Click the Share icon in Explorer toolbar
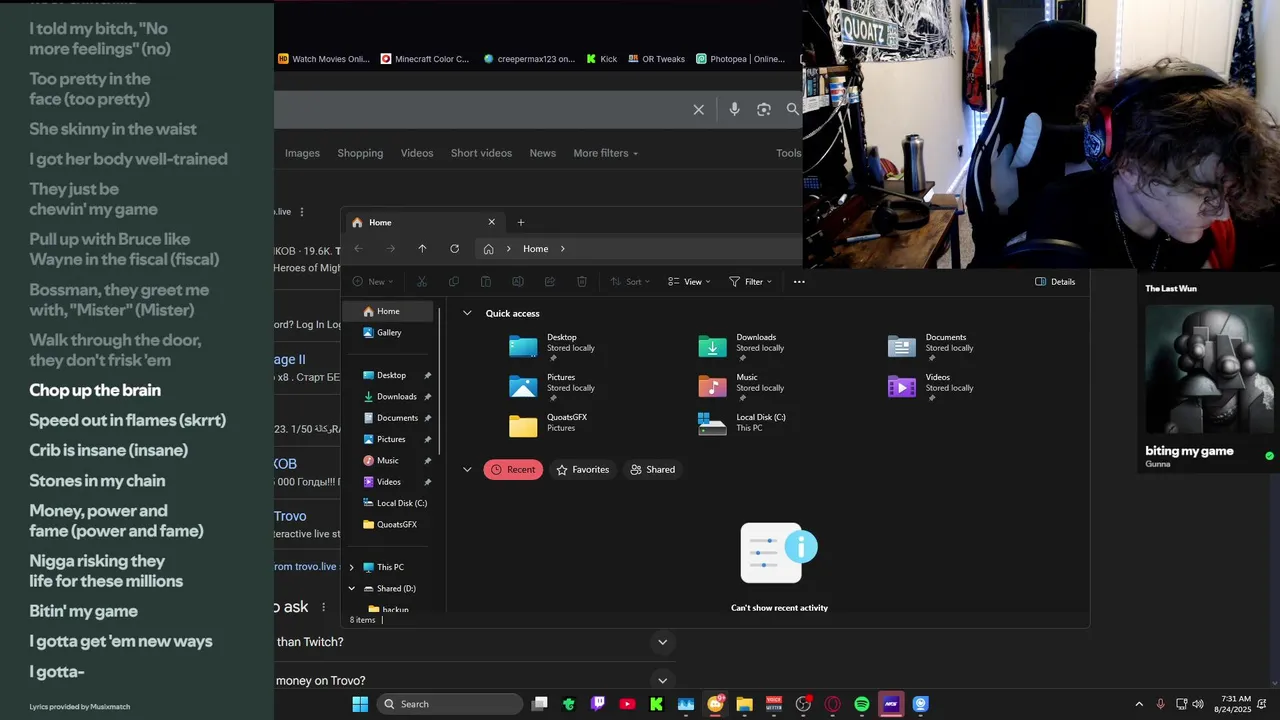Image resolution: width=1280 pixels, height=720 pixels. click(x=550, y=282)
